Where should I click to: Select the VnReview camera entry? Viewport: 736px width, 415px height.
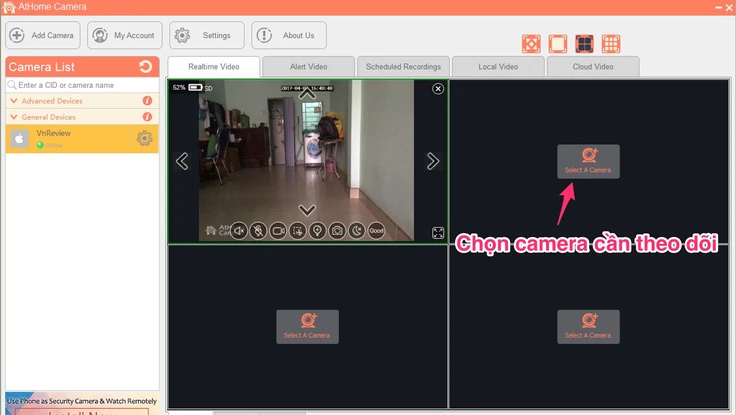click(x=83, y=138)
